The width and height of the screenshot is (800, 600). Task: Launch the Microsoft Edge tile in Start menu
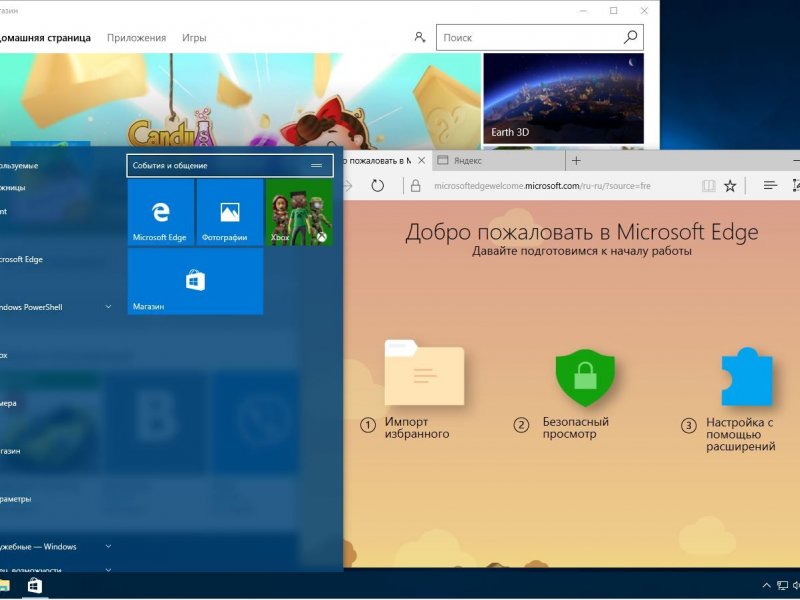click(x=161, y=212)
